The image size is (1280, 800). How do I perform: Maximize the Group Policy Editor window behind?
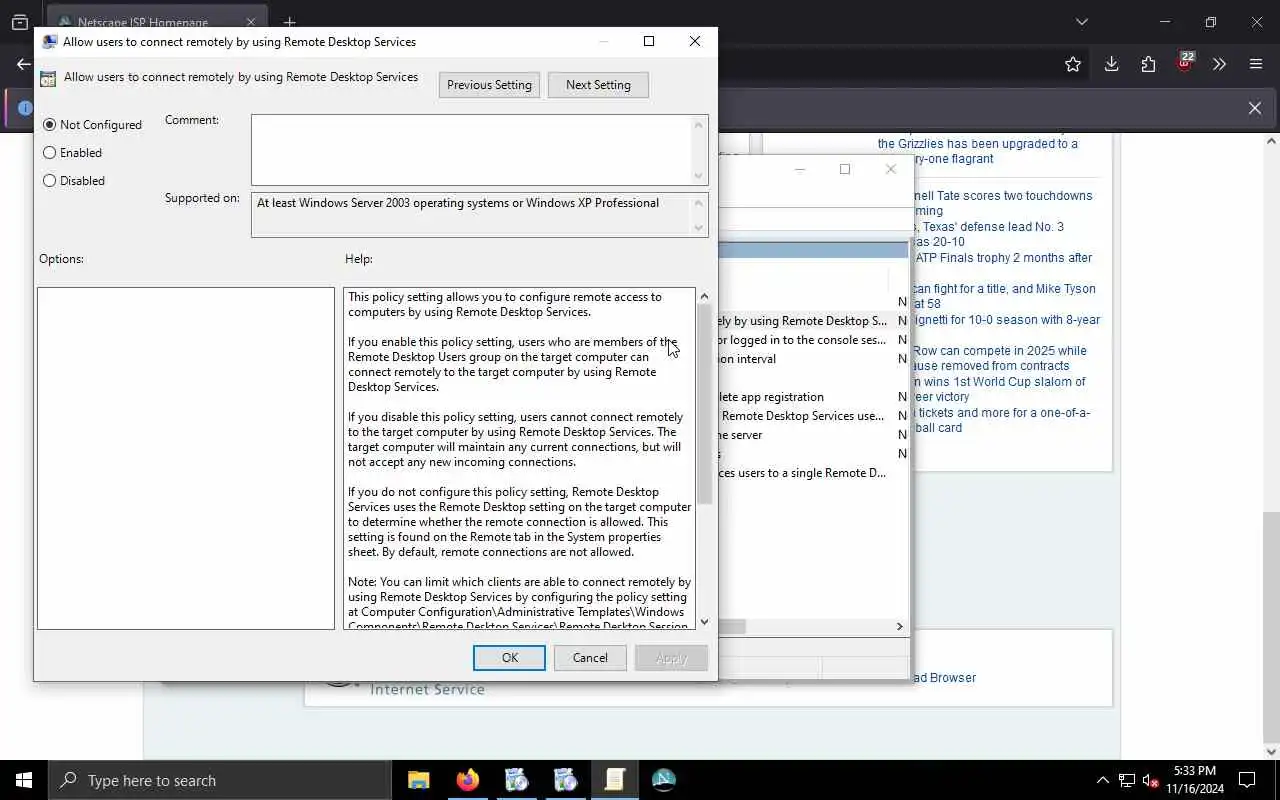coord(845,169)
